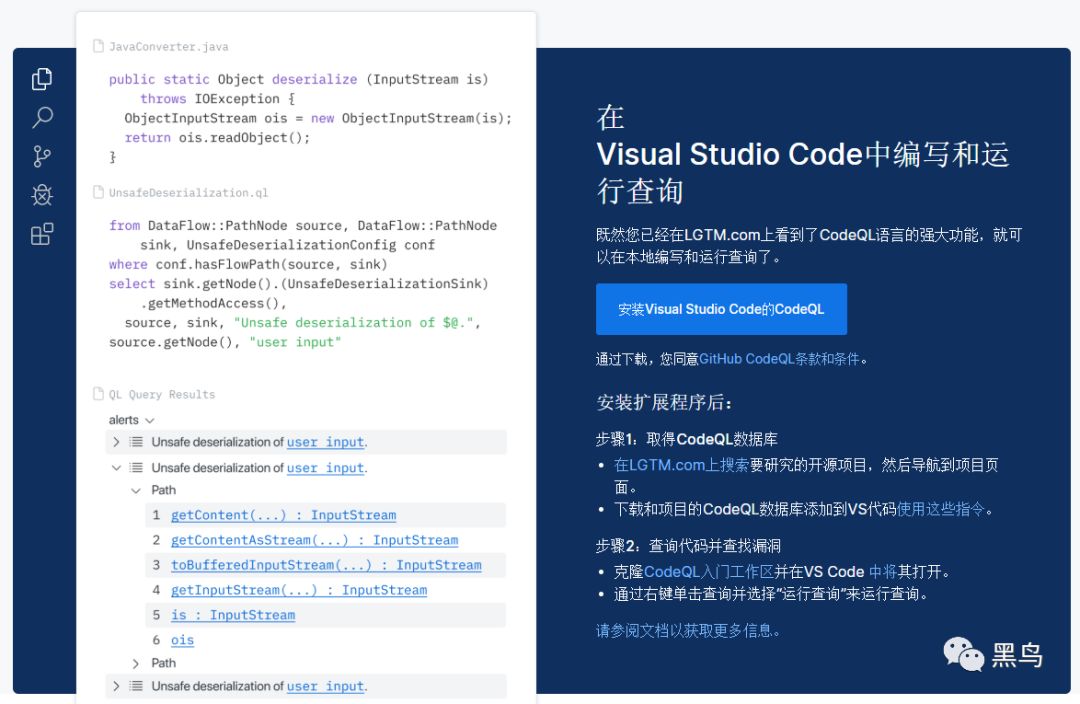Screen dimensions: 1080x704
Task: Click the 步骤1：取得CodeQL数据库 text
Action: (x=687, y=439)
